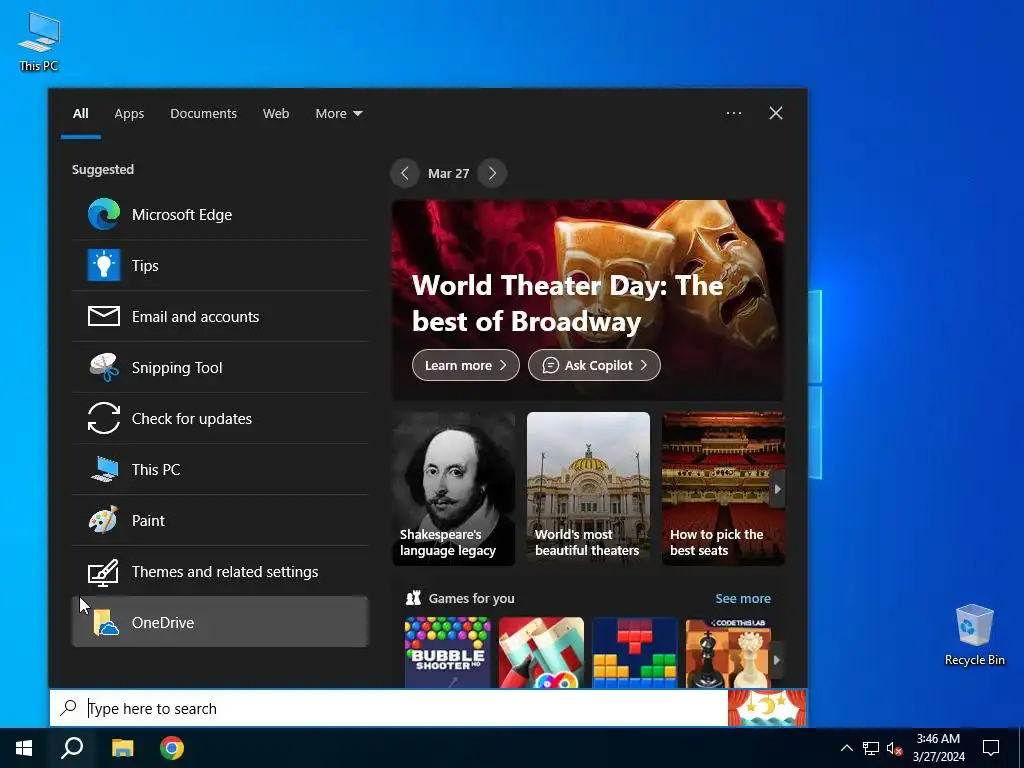Open World's most beautiful theaters card
Screen dimensions: 1024x768
pos(588,488)
